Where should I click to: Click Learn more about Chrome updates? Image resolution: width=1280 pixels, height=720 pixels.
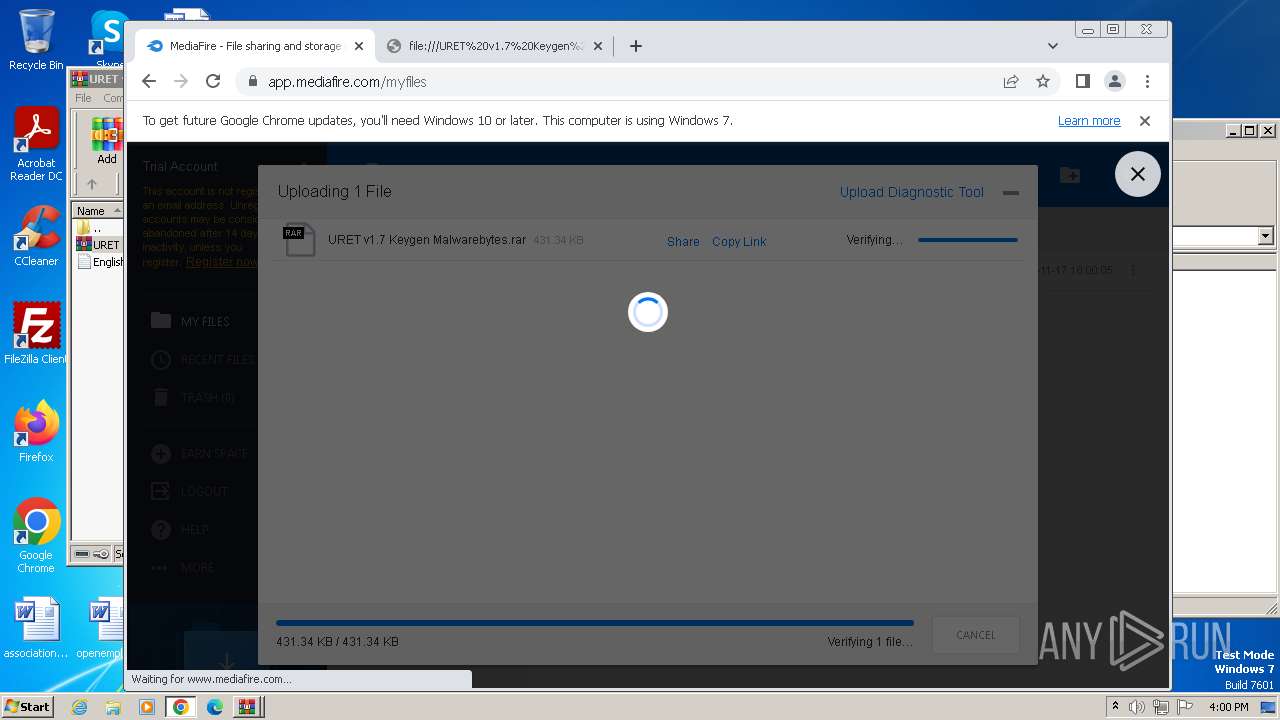1089,121
